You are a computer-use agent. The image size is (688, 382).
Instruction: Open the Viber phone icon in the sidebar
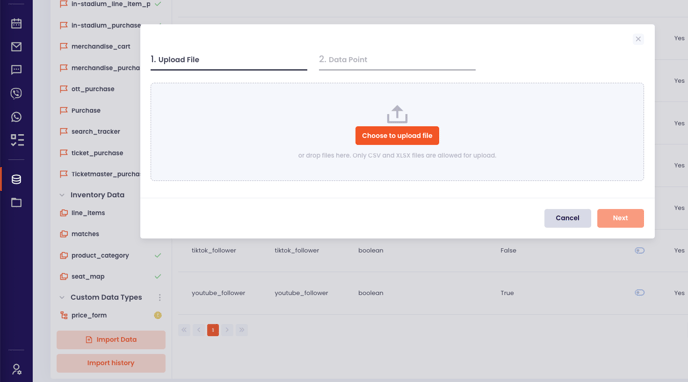pyautogui.click(x=16, y=93)
